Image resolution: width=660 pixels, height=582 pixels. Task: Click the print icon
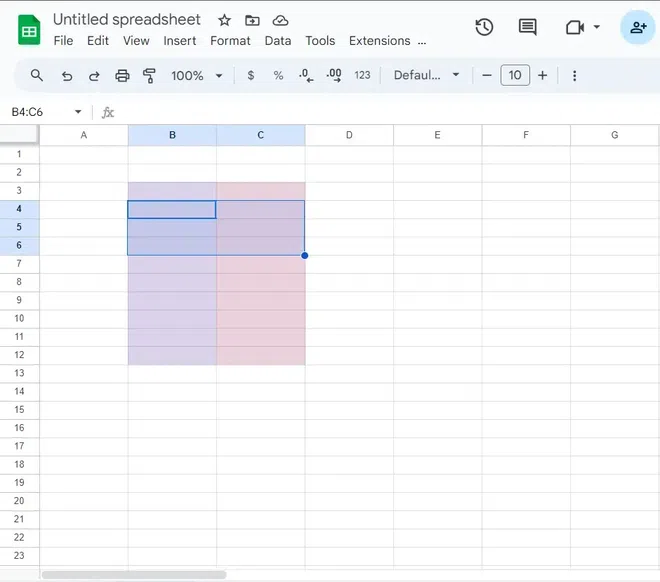122,76
